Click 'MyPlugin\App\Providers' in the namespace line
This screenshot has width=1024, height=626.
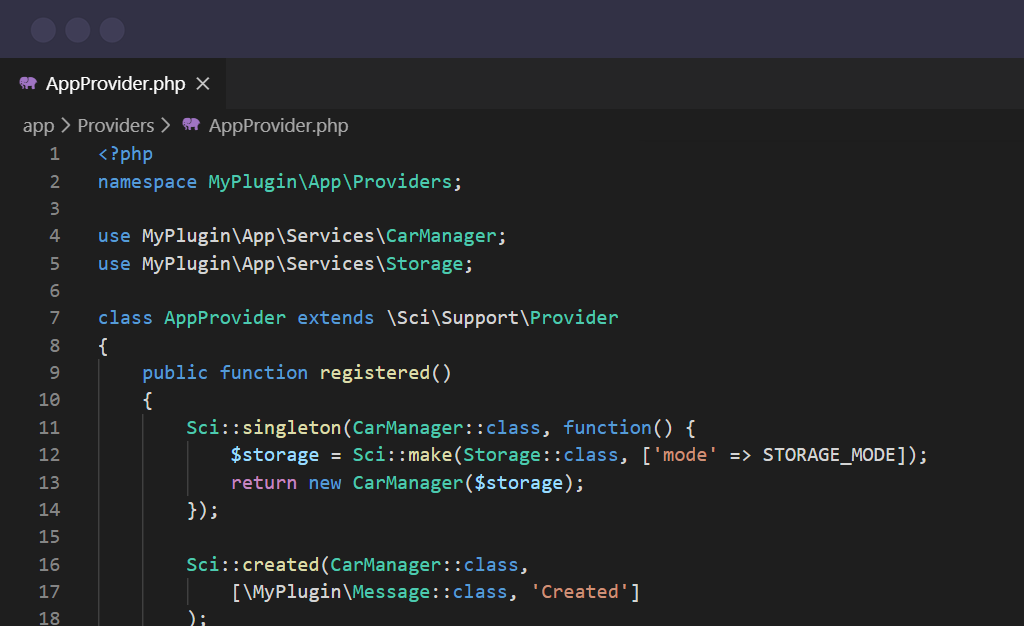click(x=330, y=182)
